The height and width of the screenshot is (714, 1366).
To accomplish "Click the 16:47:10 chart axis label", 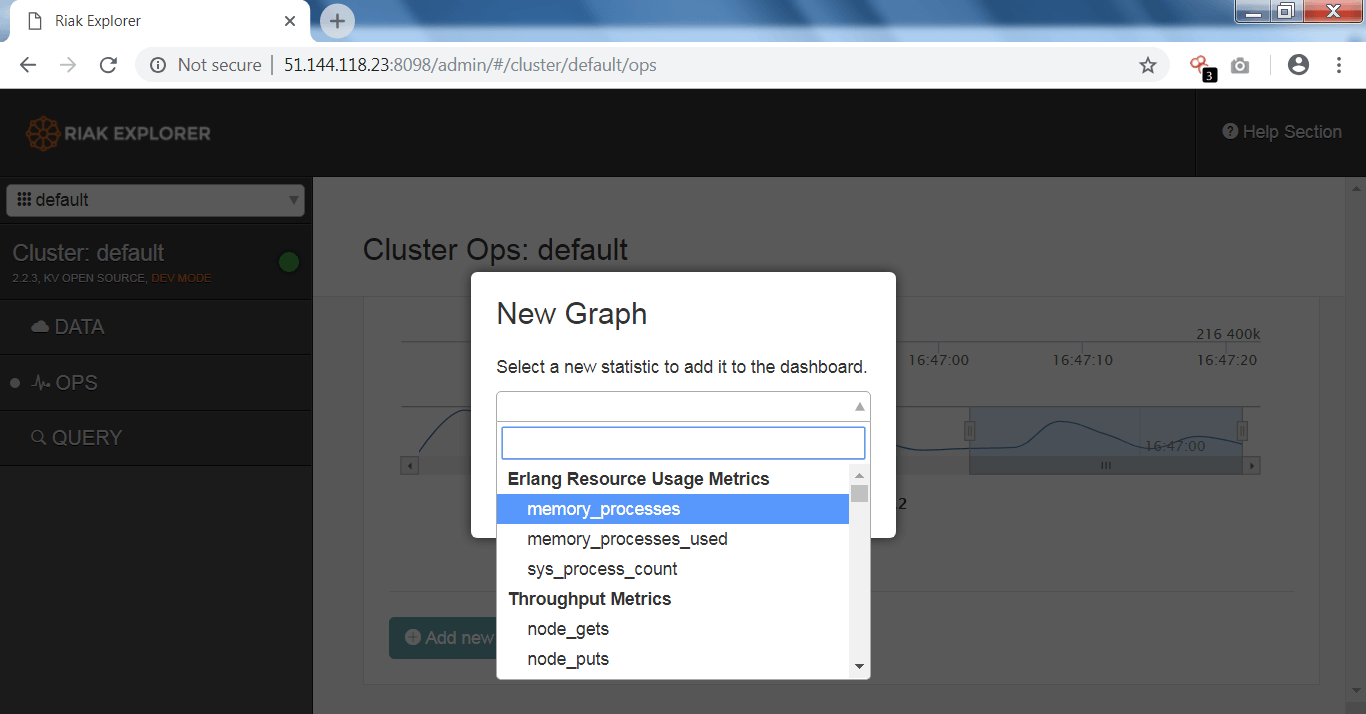I will click(x=1082, y=360).
